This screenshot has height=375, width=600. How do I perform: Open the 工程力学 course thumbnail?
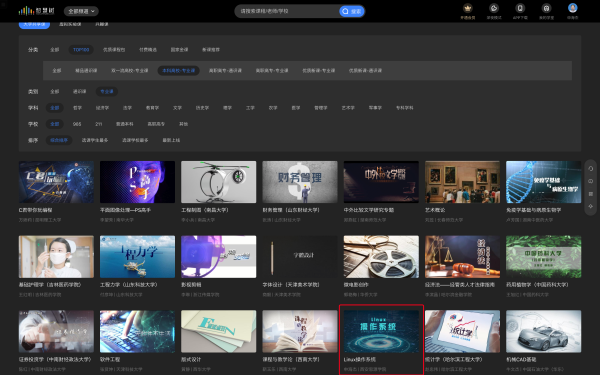click(137, 256)
